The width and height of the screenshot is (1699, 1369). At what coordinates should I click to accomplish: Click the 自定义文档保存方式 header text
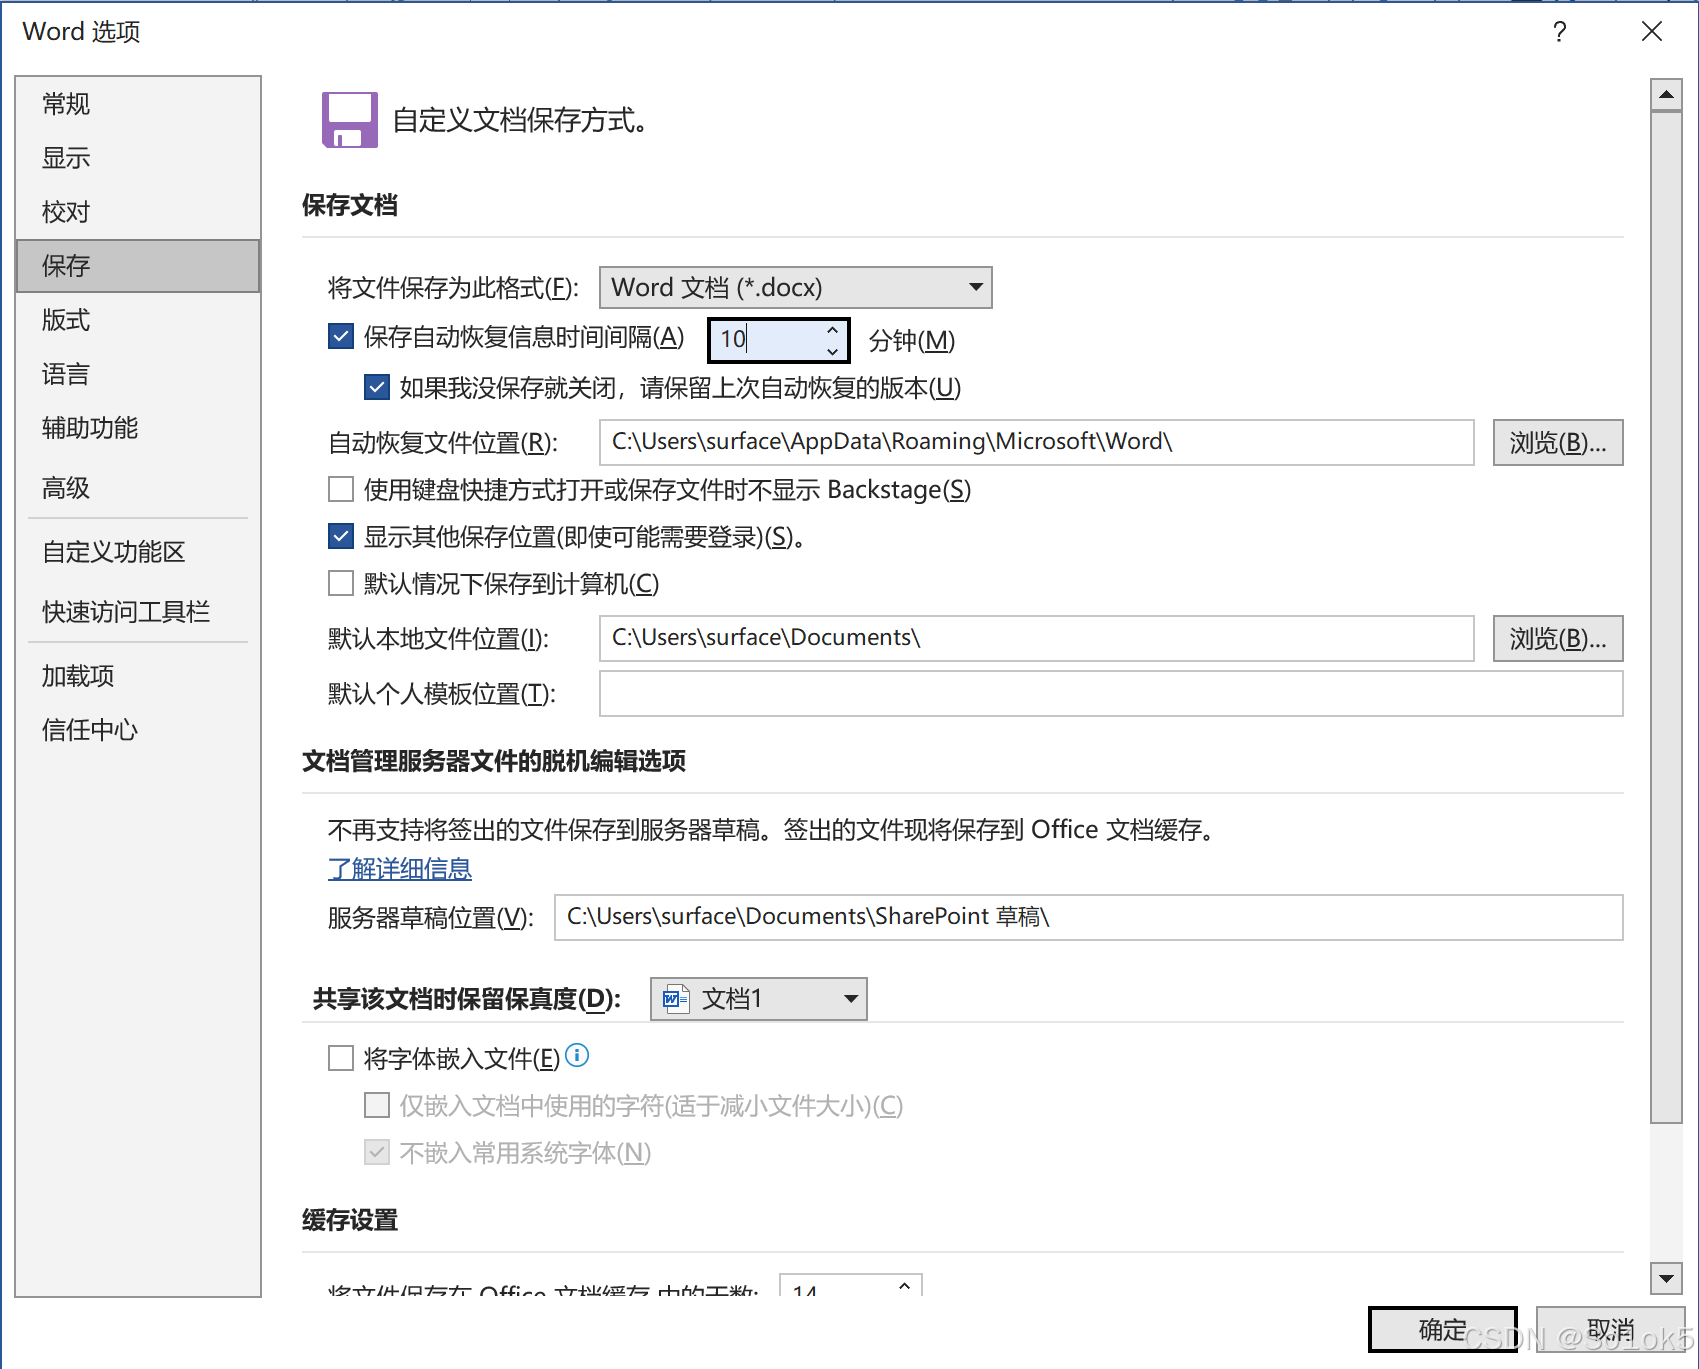[520, 120]
